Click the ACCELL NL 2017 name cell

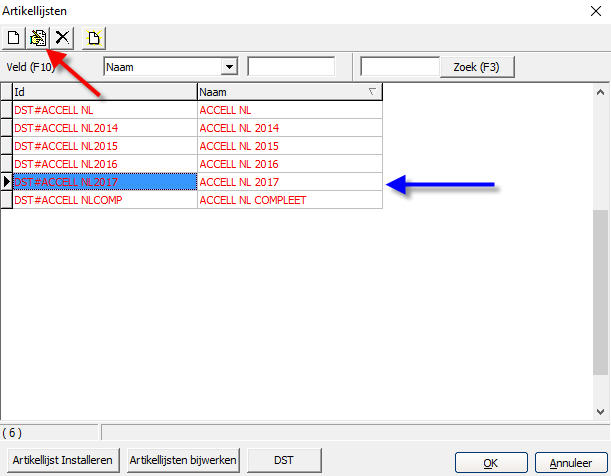click(x=290, y=182)
